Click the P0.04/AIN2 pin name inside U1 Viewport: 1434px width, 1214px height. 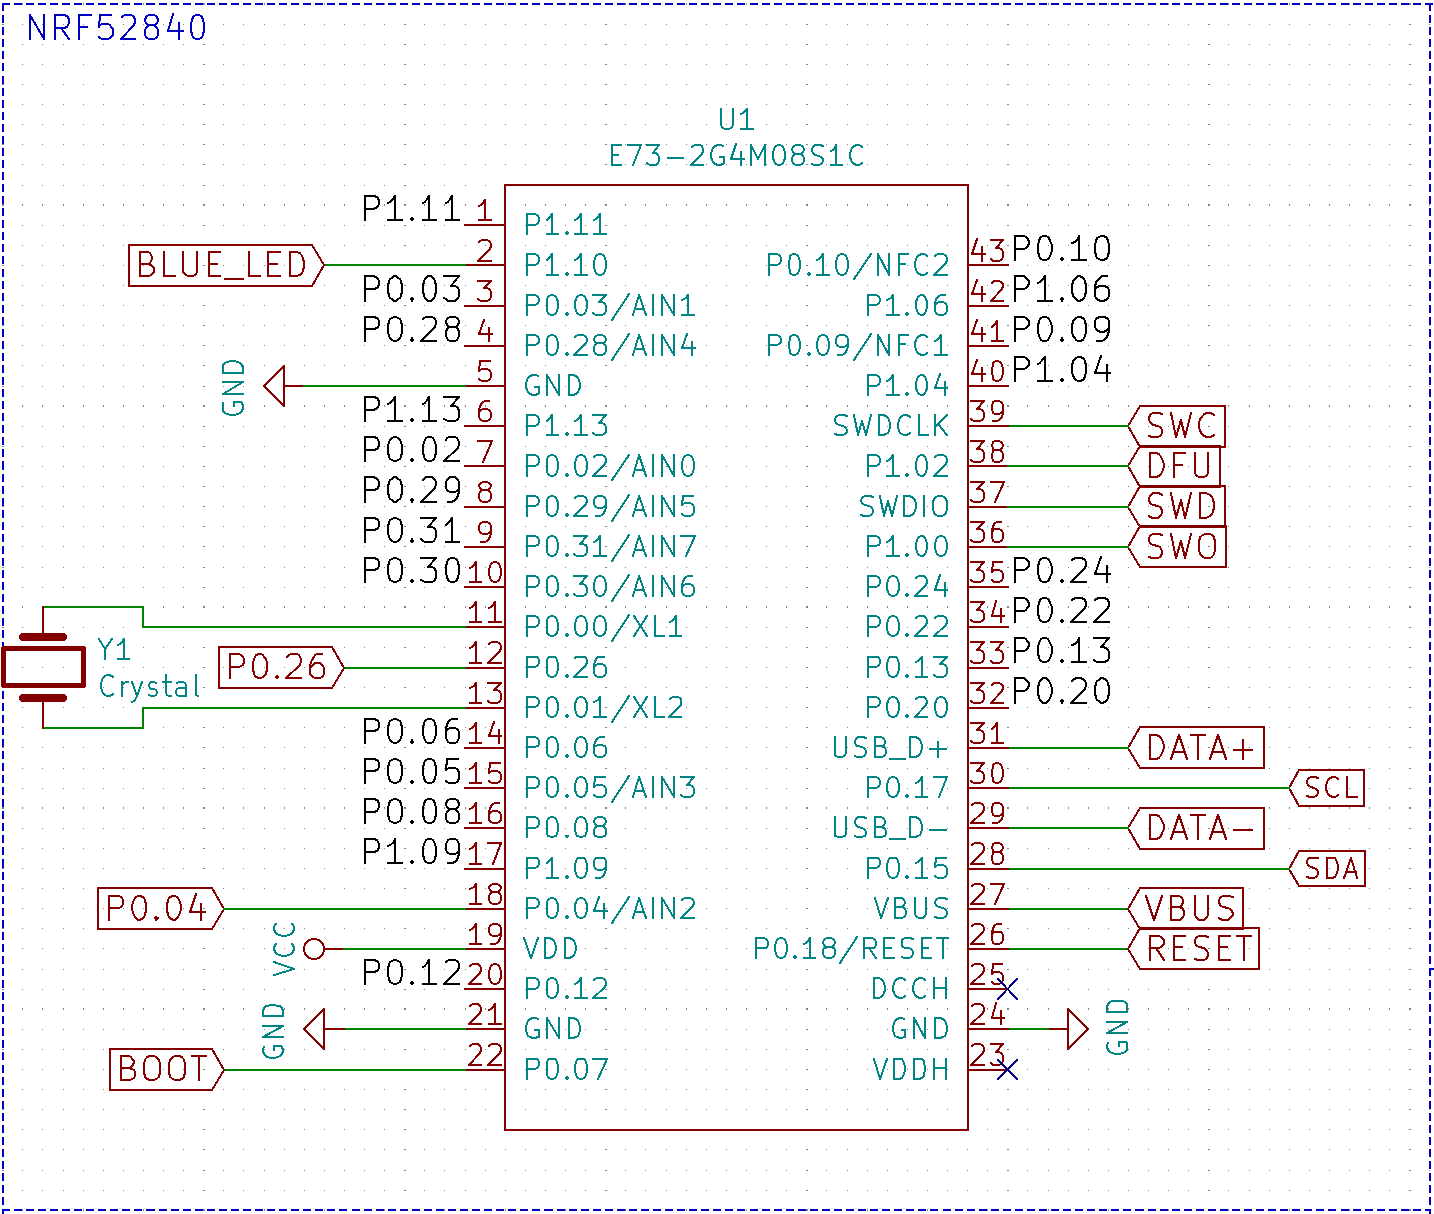(610, 909)
